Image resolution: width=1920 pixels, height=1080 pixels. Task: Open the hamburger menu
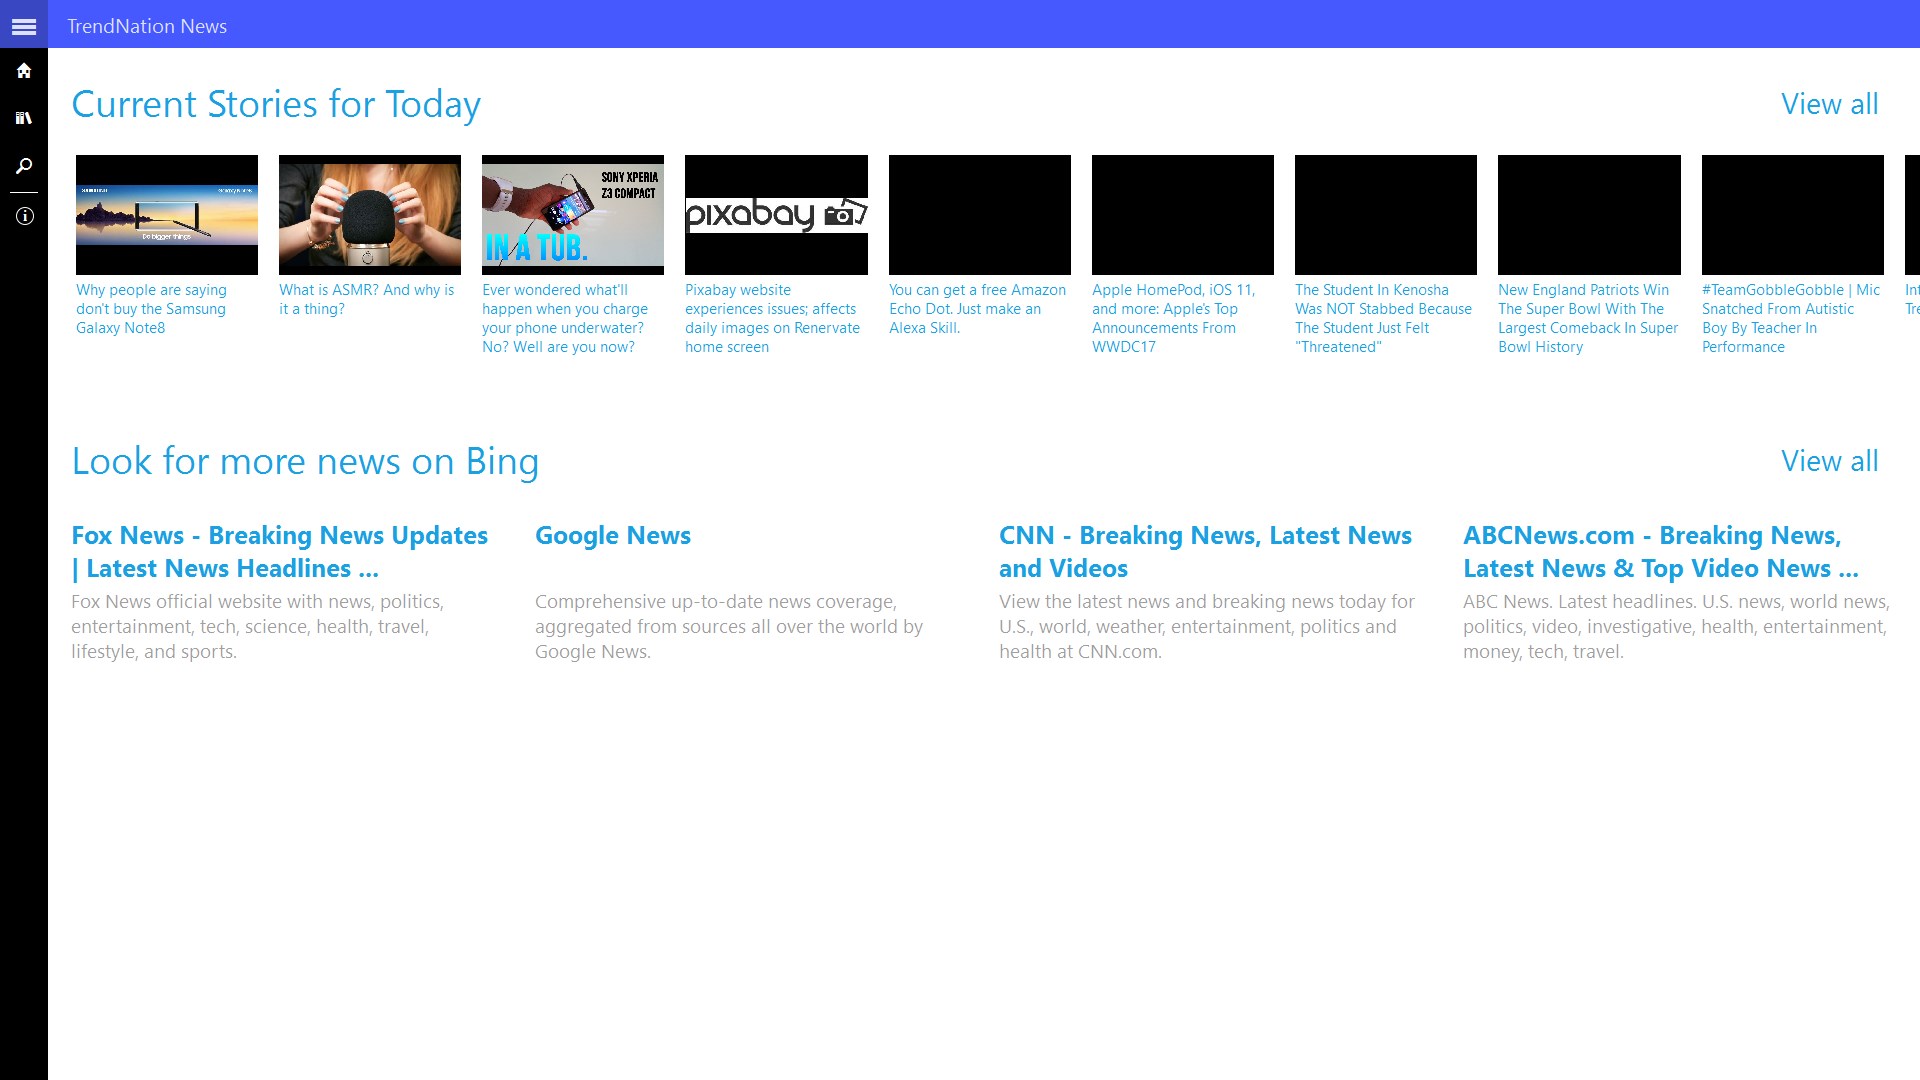coord(24,26)
